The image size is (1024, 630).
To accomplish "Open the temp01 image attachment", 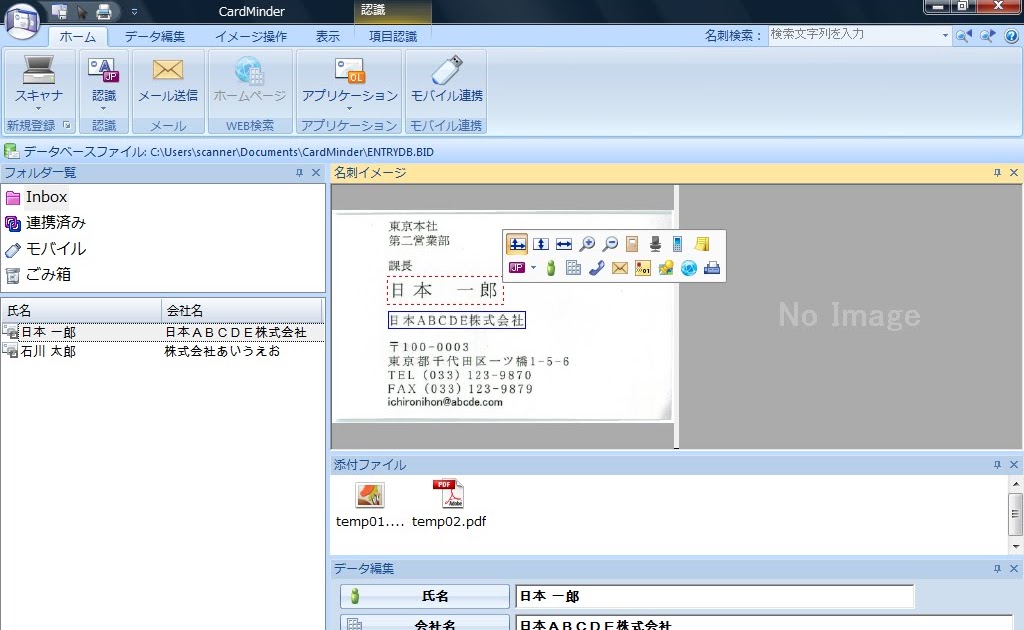I will (370, 503).
